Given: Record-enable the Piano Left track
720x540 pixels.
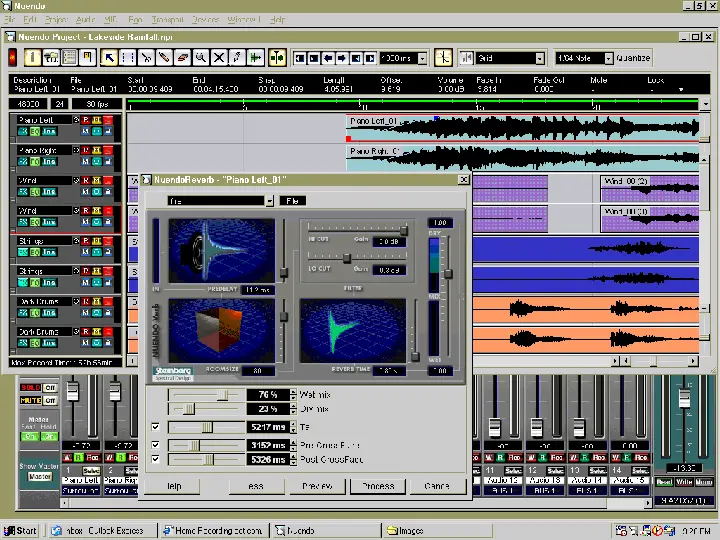Looking at the screenshot, I should coord(86,120).
